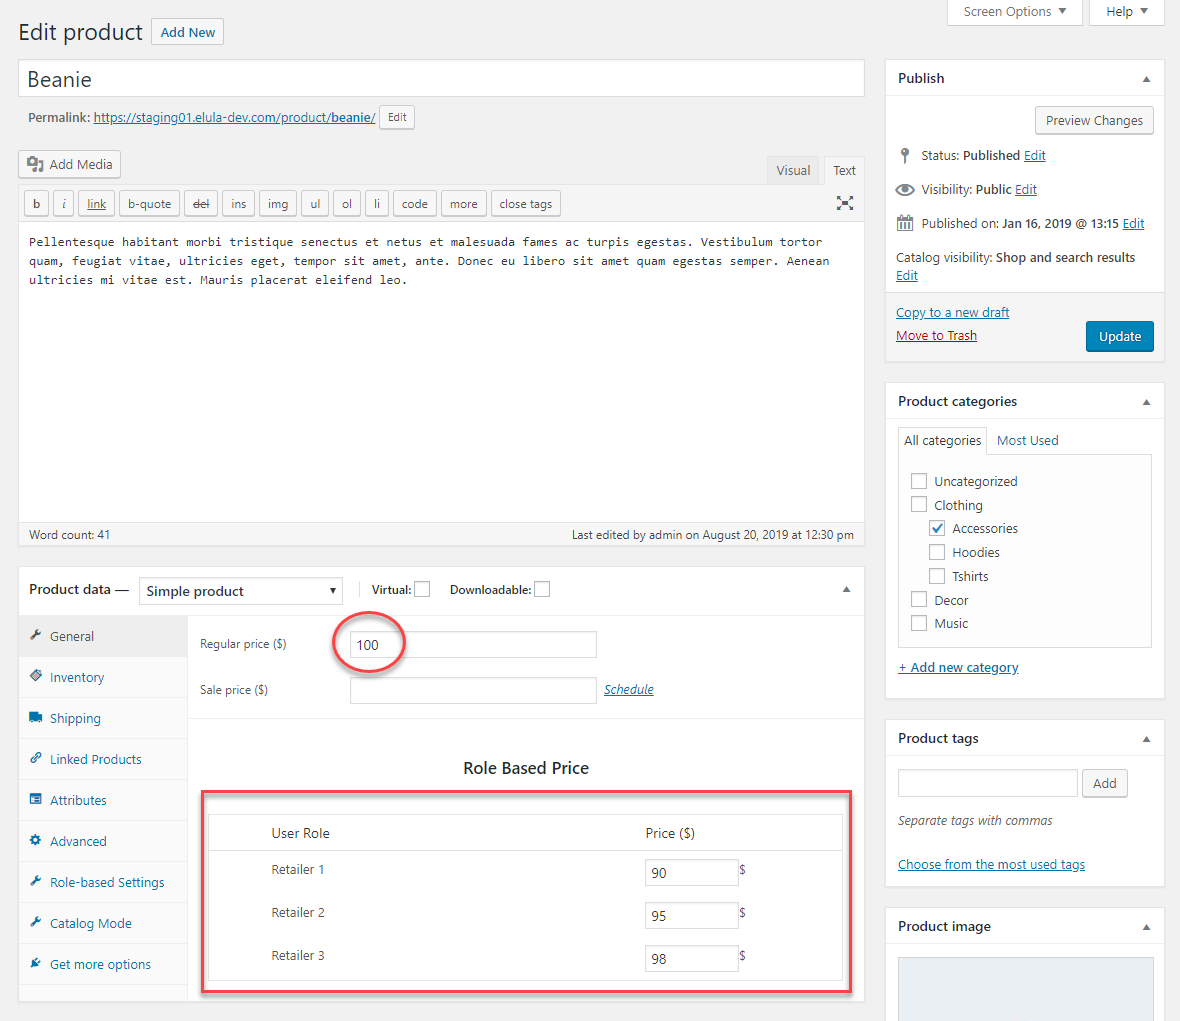1180x1021 pixels.
Task: Insert ins tag
Action: click(x=239, y=204)
